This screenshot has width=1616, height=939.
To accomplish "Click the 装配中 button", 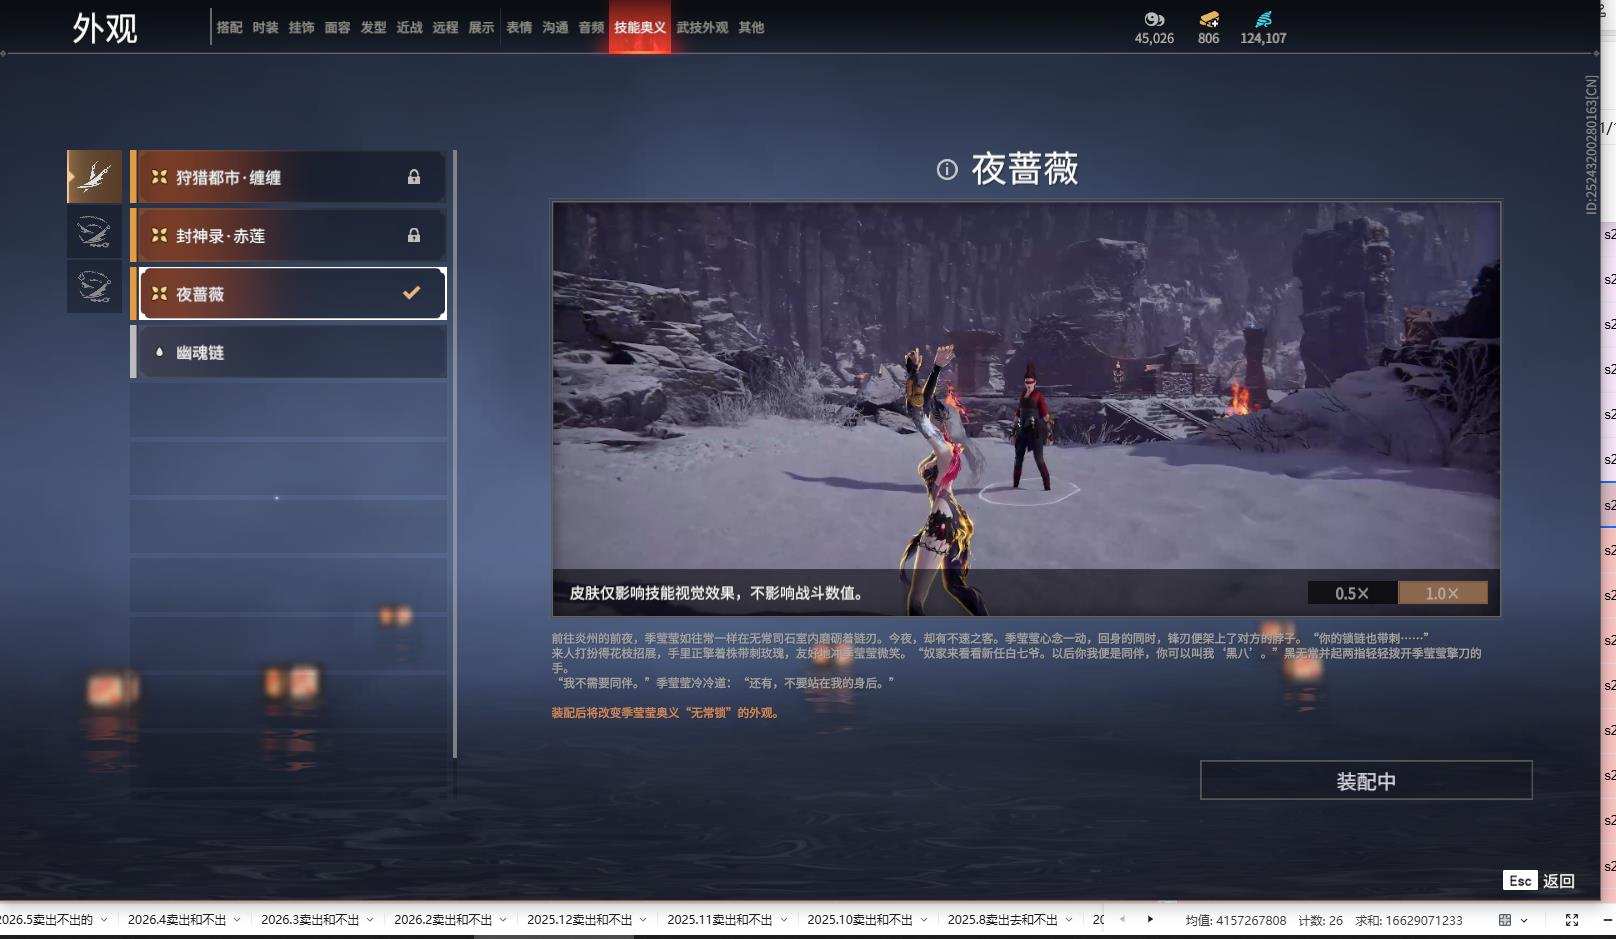I will pos(1366,780).
